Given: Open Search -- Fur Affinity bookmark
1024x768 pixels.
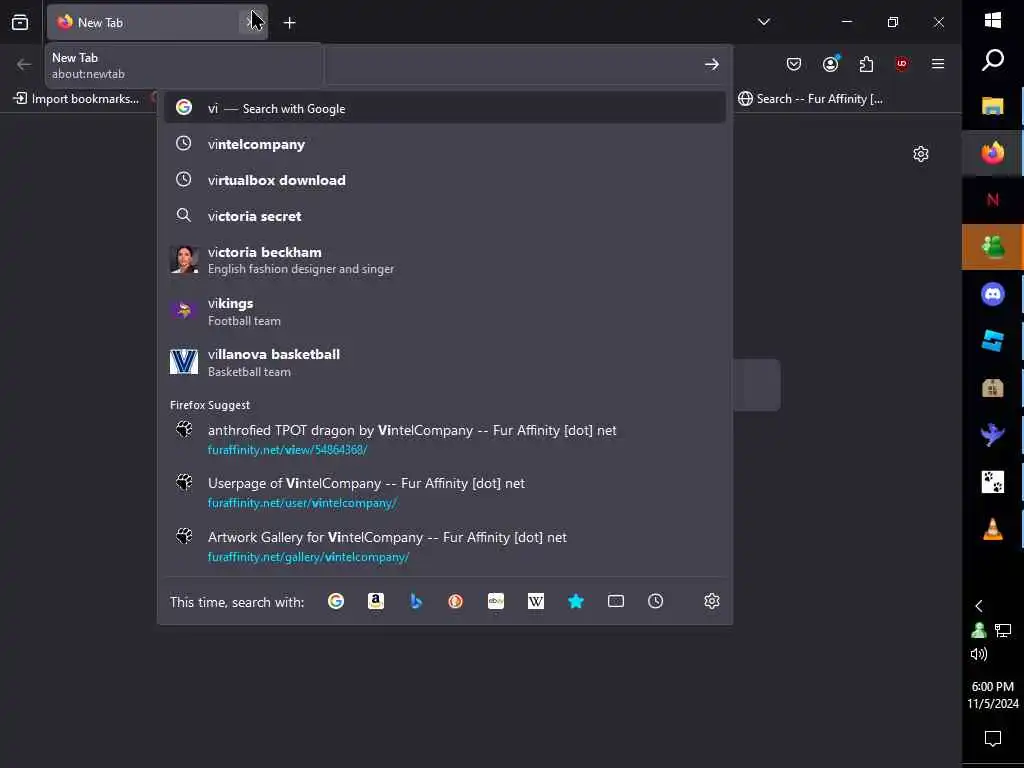Looking at the screenshot, I should pyautogui.click(x=810, y=99).
